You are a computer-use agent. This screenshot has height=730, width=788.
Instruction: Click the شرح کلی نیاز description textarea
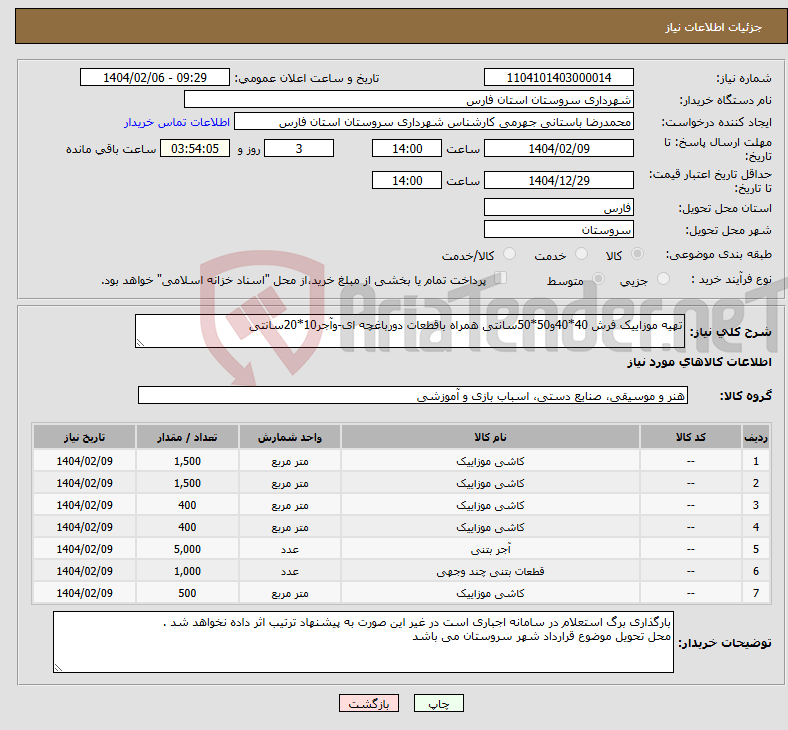click(x=410, y=331)
